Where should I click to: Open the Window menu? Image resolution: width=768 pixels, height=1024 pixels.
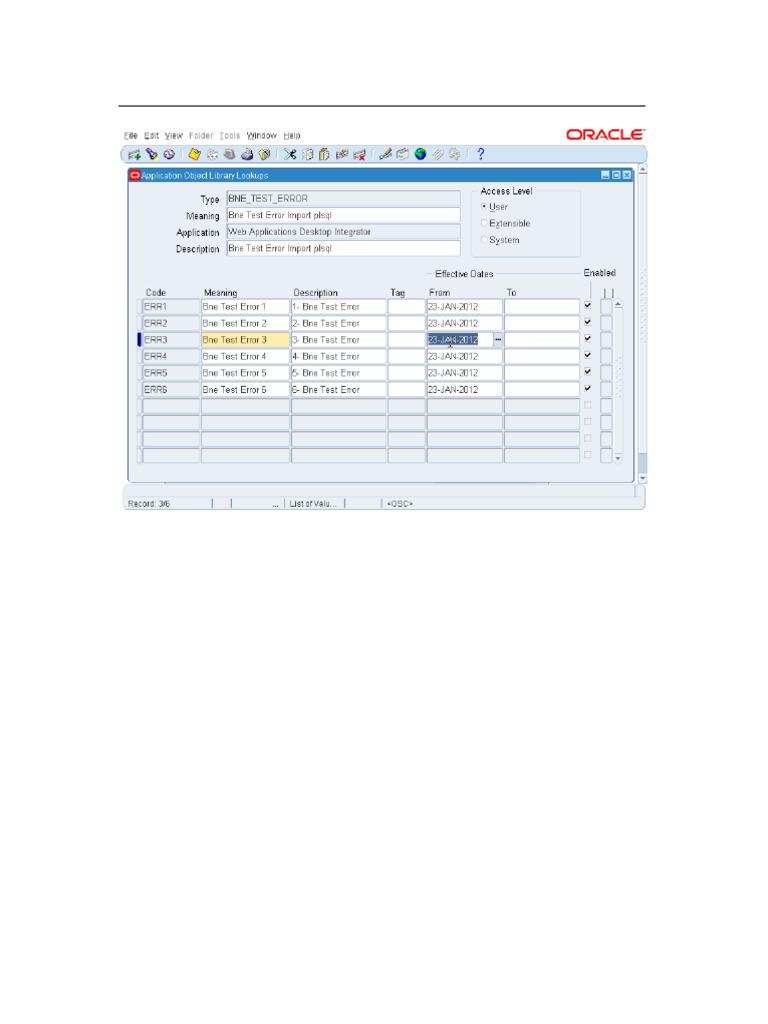click(x=261, y=136)
